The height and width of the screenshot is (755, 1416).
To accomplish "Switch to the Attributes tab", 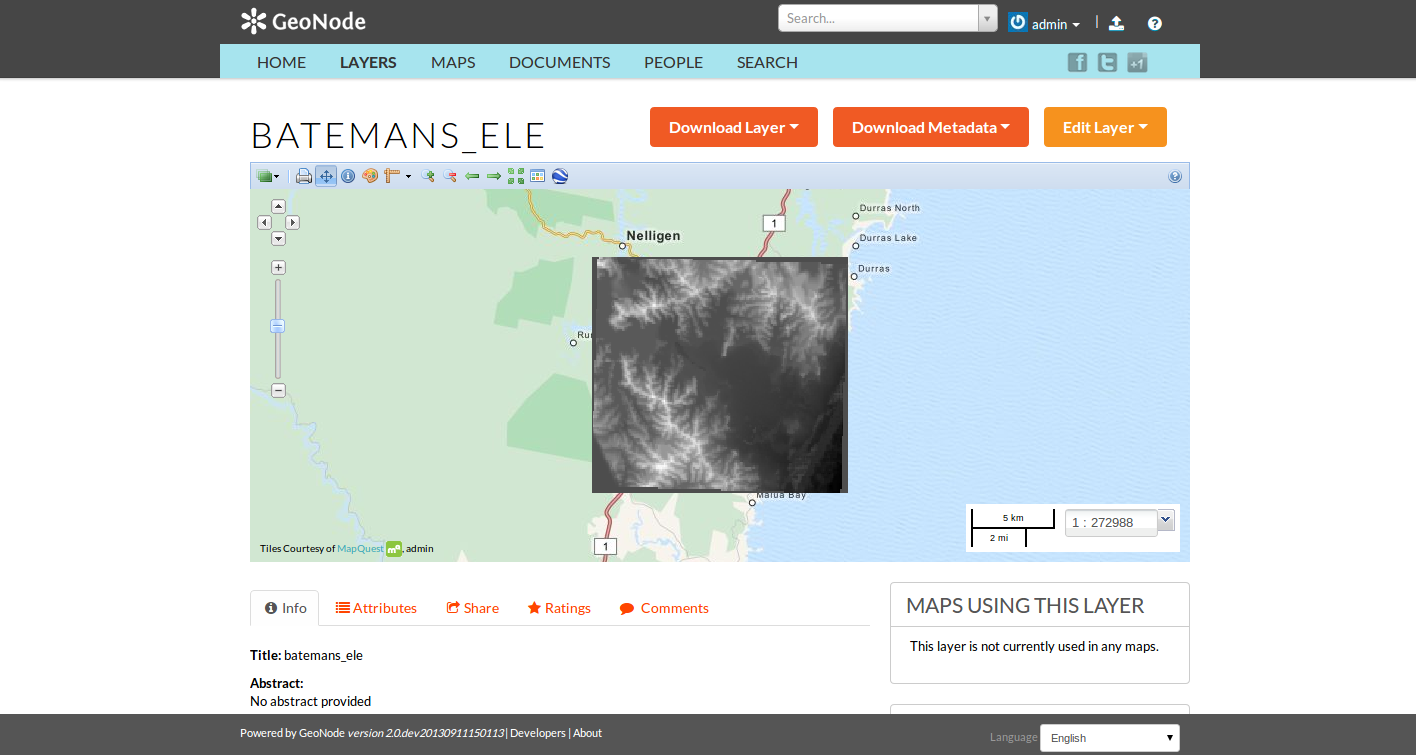I will [376, 608].
